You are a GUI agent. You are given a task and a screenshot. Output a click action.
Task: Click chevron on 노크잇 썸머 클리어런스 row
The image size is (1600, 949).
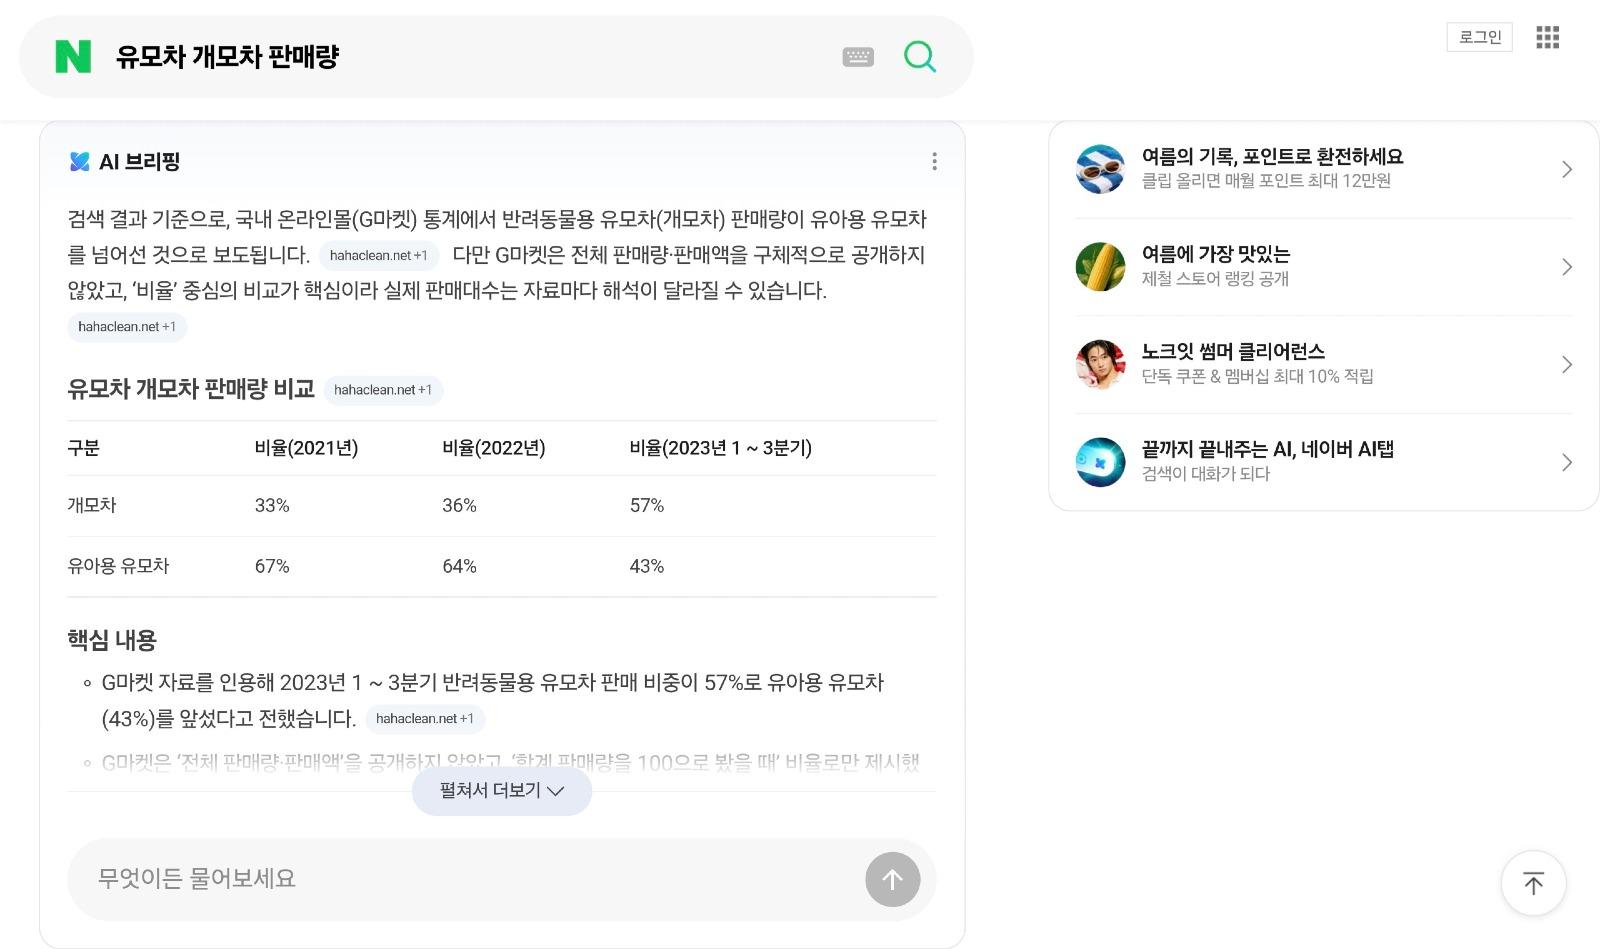point(1567,364)
